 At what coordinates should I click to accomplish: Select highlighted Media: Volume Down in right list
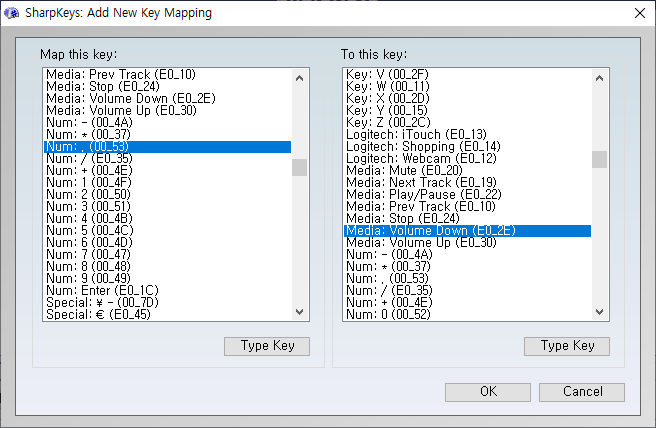467,231
